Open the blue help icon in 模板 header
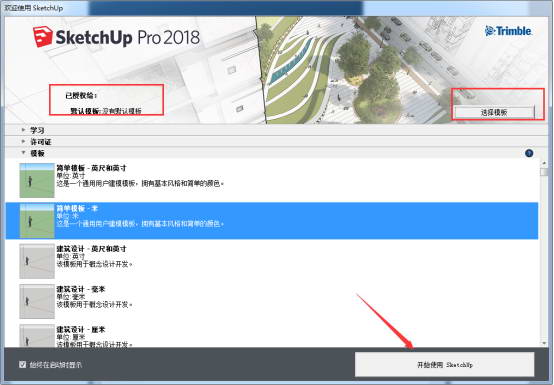Screen dimensions: 554x385 529,153
